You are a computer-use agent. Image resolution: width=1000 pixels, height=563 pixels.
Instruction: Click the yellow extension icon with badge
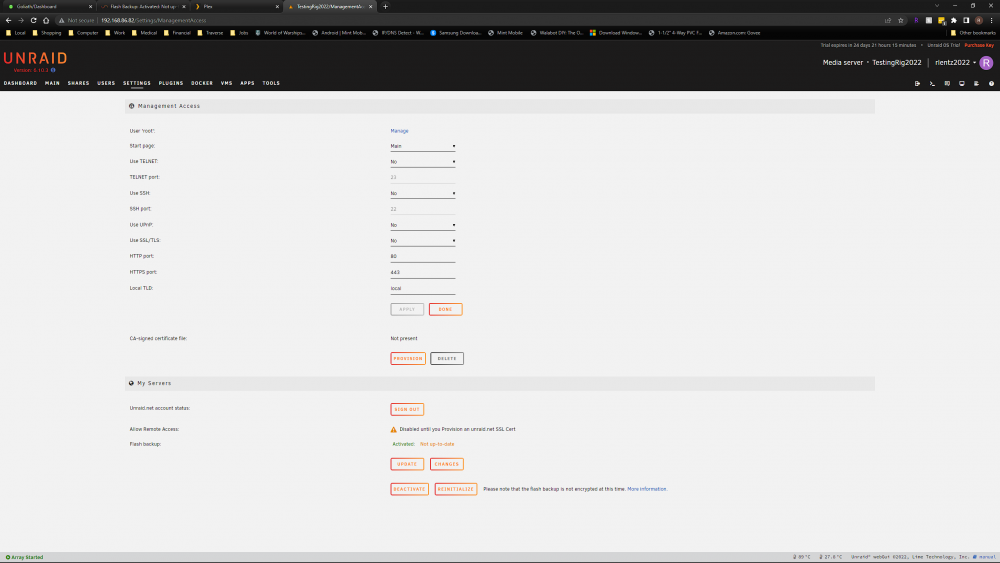[941, 20]
